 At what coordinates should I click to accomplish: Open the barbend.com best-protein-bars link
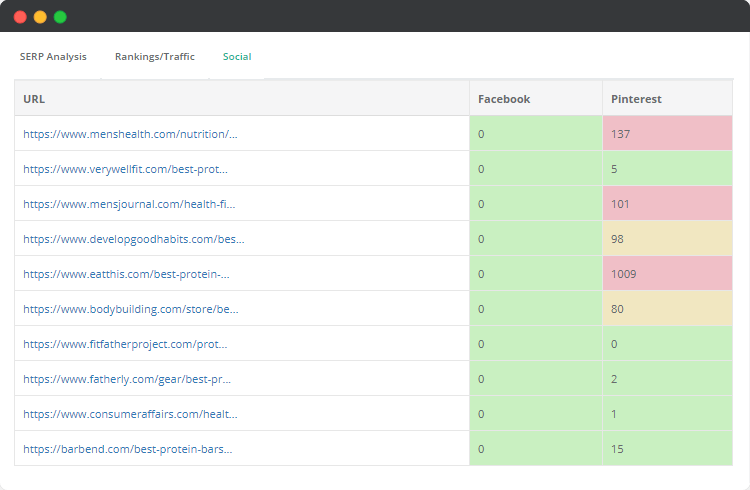tap(128, 449)
